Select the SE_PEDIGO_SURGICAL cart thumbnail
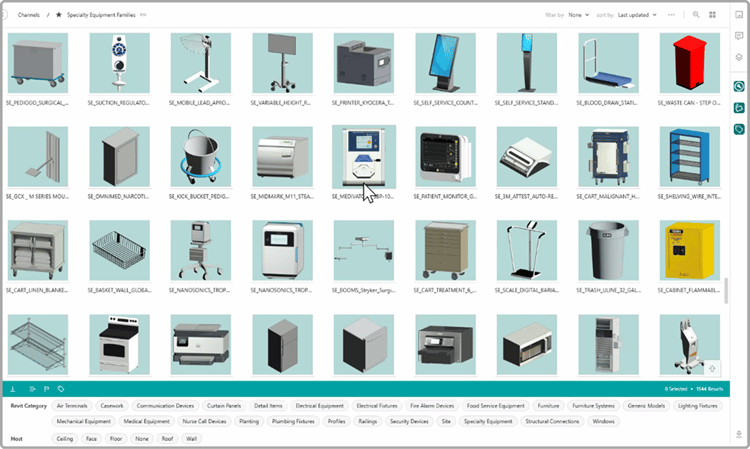The width and height of the screenshot is (750, 449). [x=38, y=63]
